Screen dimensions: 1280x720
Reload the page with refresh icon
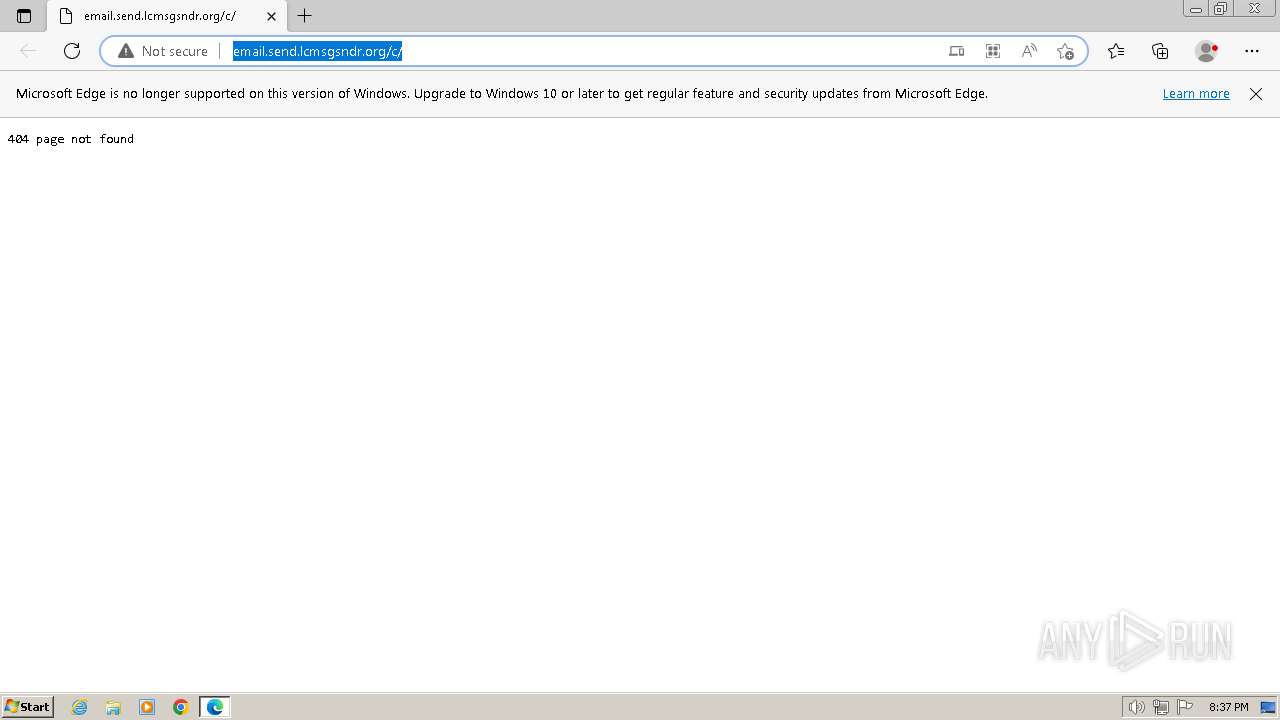point(72,51)
